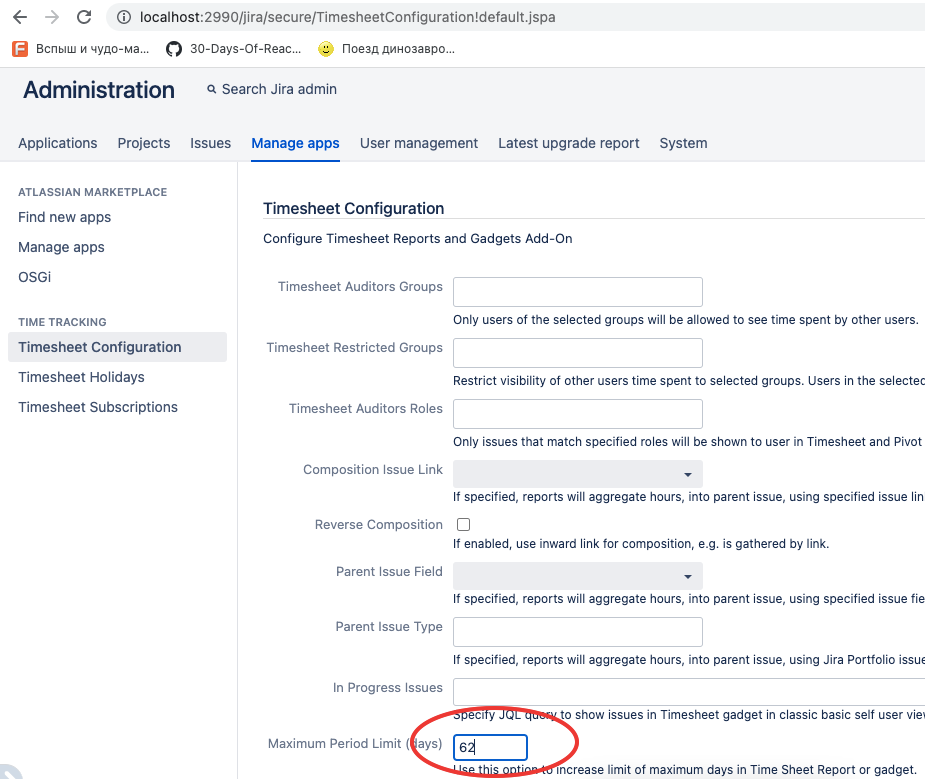Click the Reverse Composition label
Image resolution: width=925 pixels, height=779 pixels.
coord(379,524)
